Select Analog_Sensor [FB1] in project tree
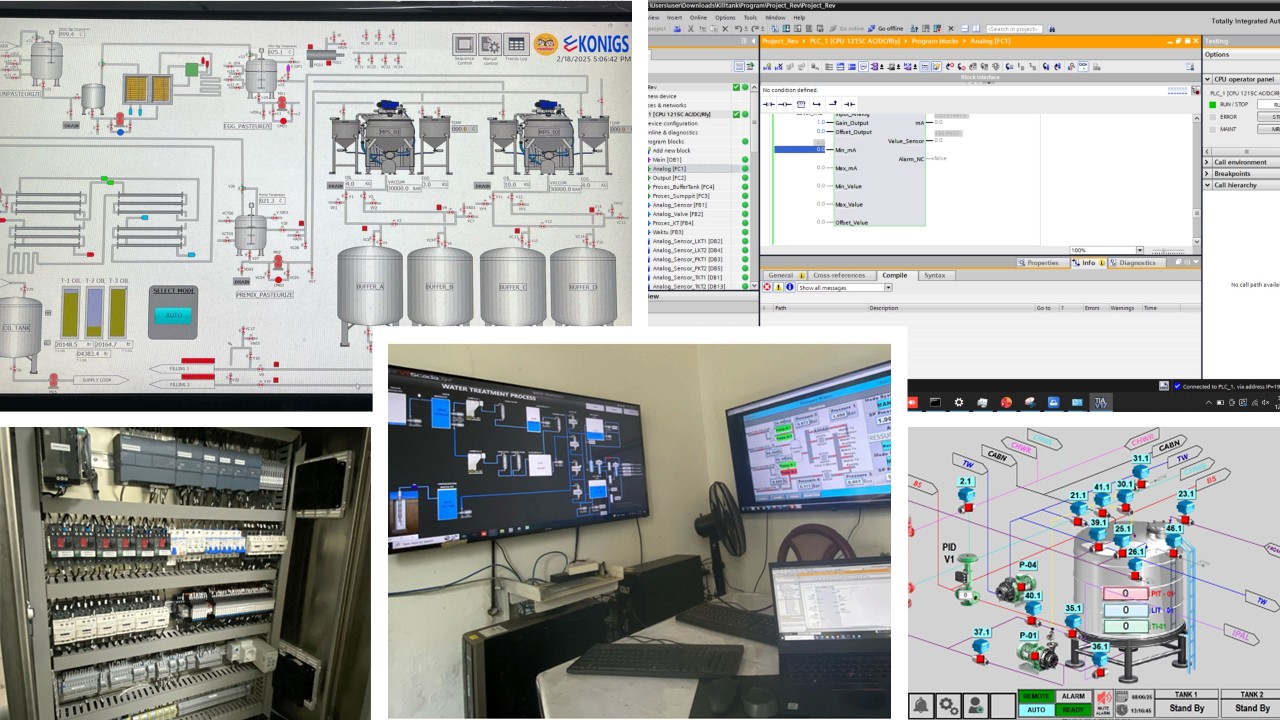The width and height of the screenshot is (1280, 720). 678,205
